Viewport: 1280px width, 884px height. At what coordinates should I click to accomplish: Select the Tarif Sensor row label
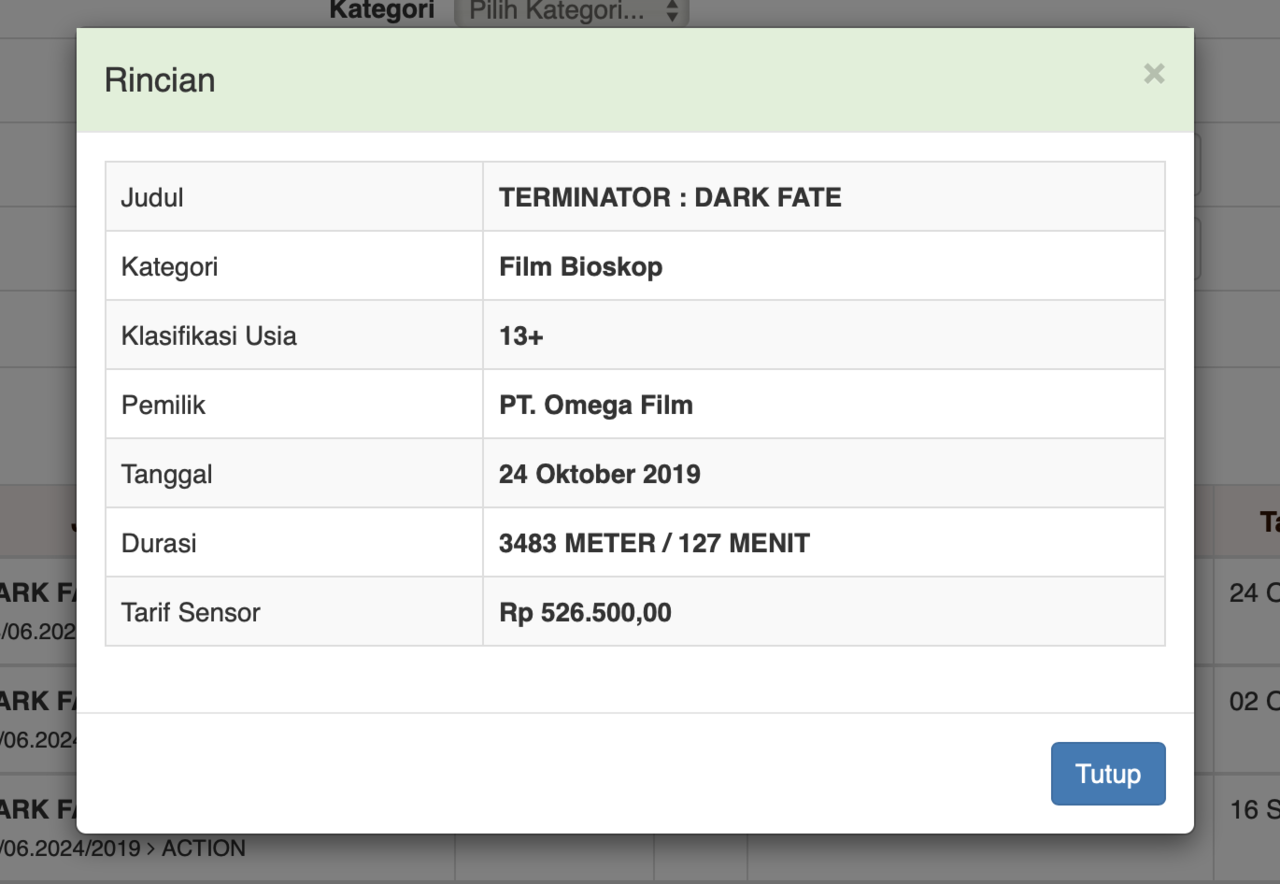click(191, 612)
